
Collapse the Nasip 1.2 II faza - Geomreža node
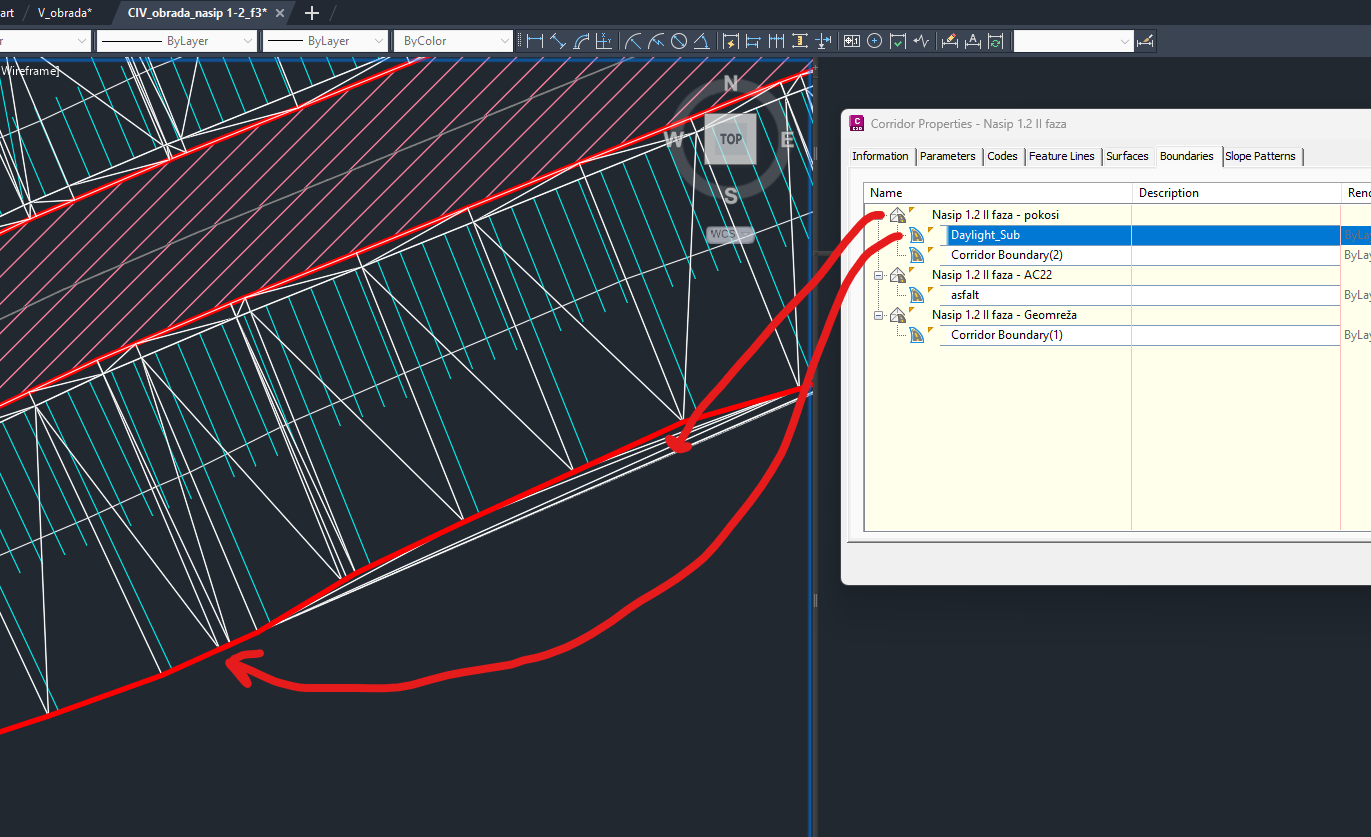tap(879, 315)
